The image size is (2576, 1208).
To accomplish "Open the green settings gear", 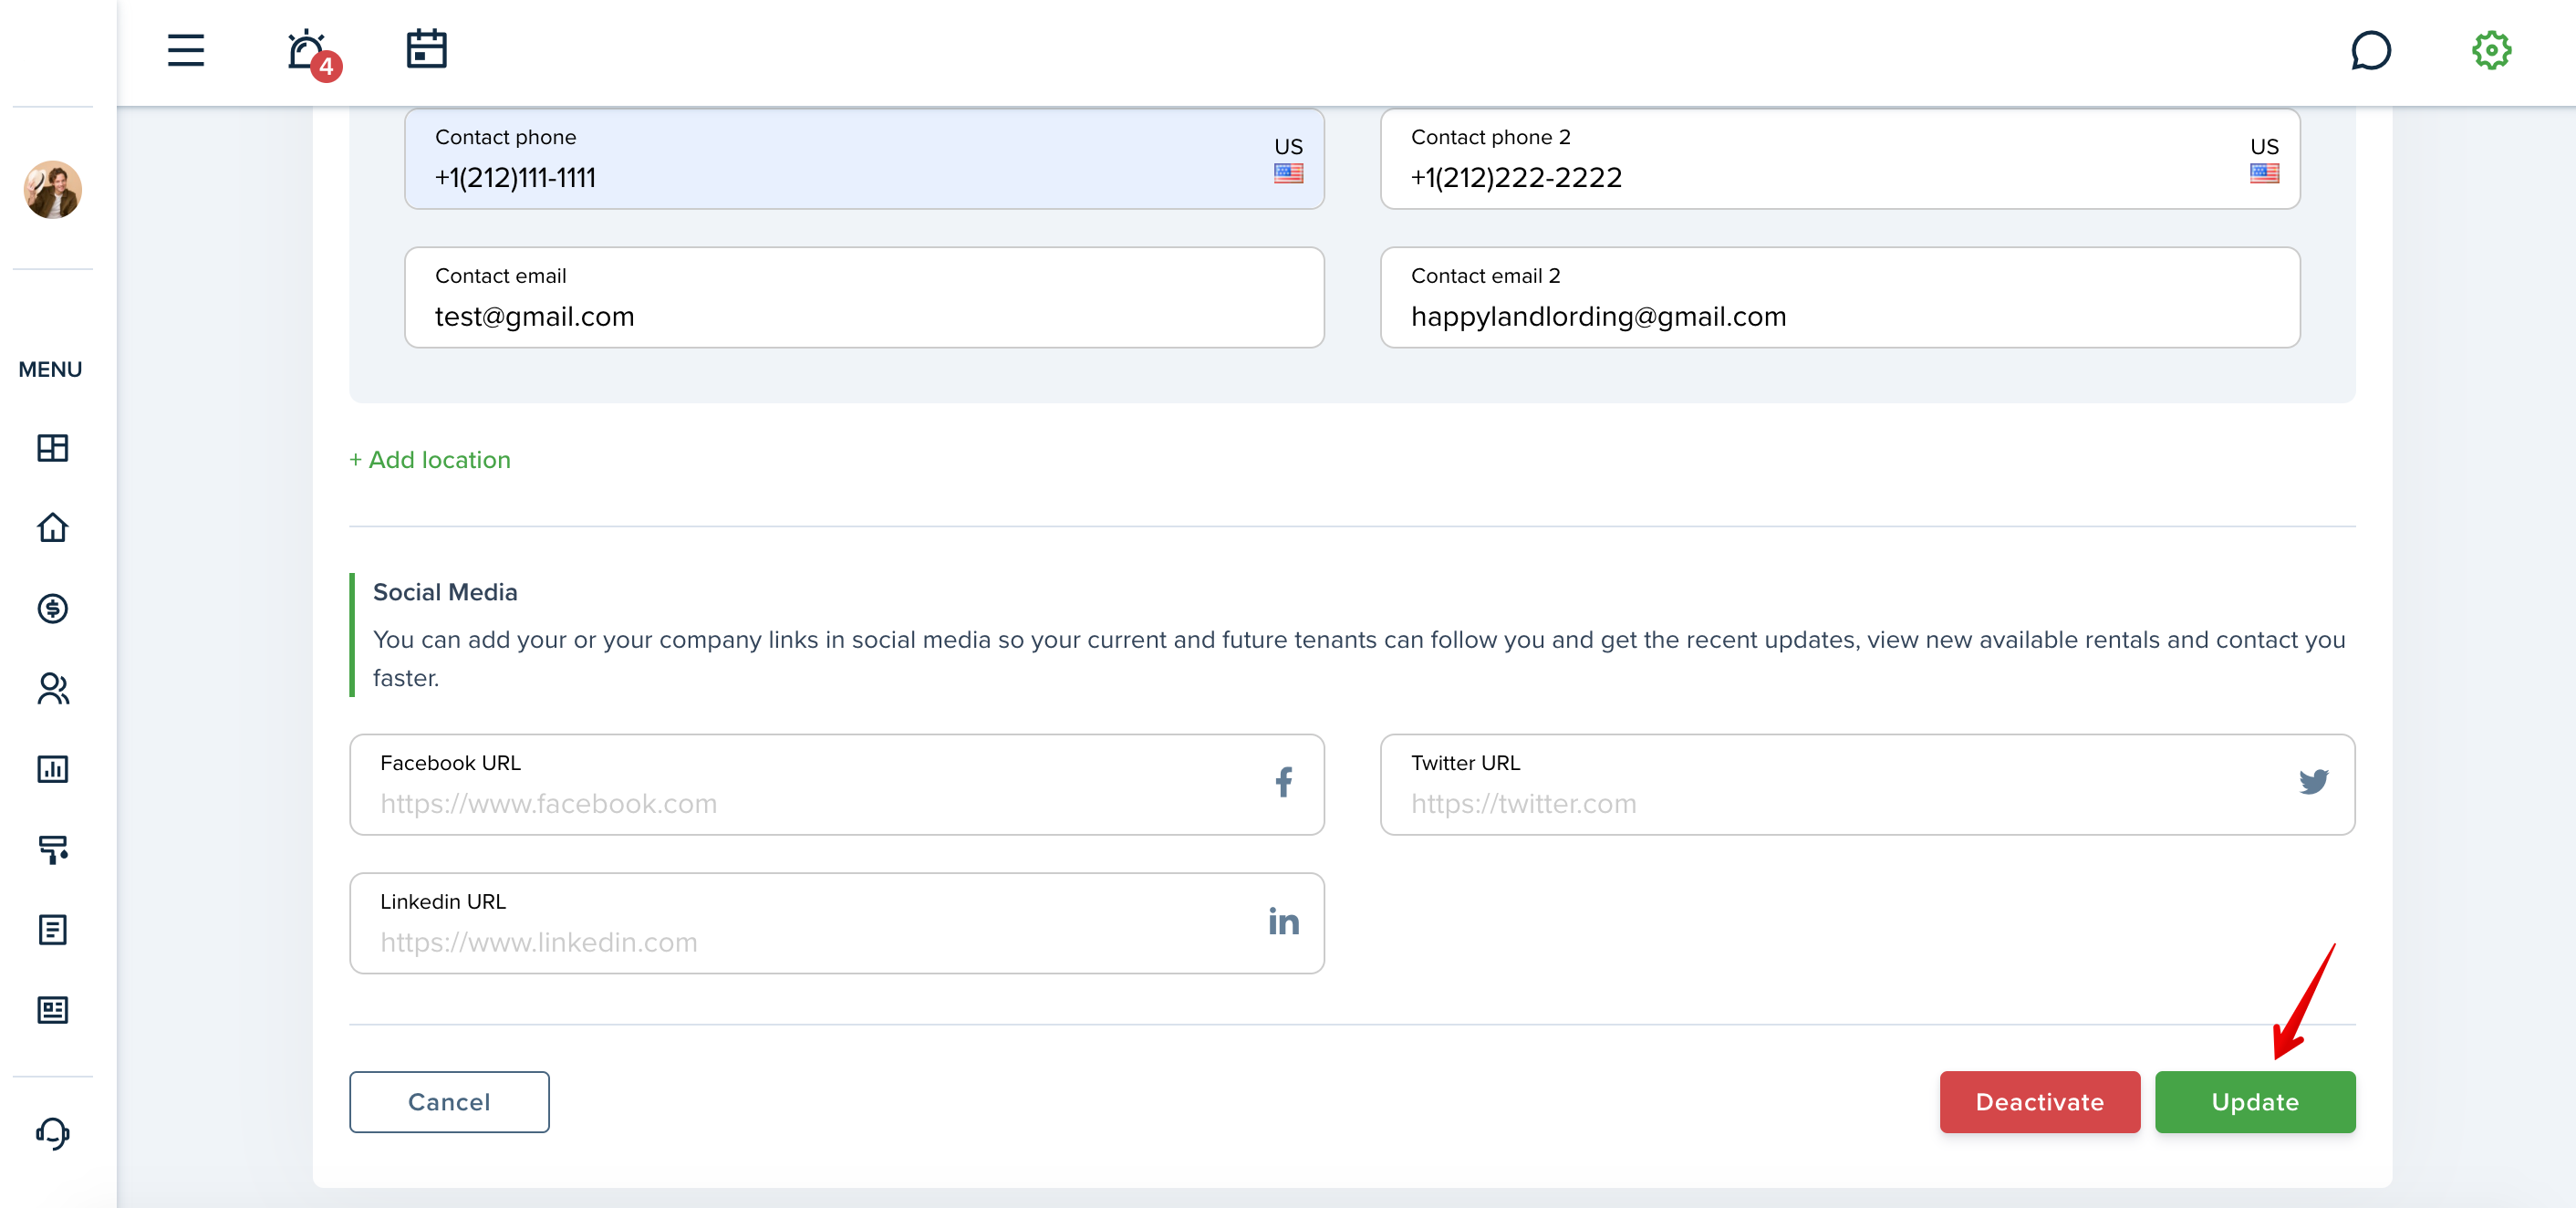I will 2491,50.
